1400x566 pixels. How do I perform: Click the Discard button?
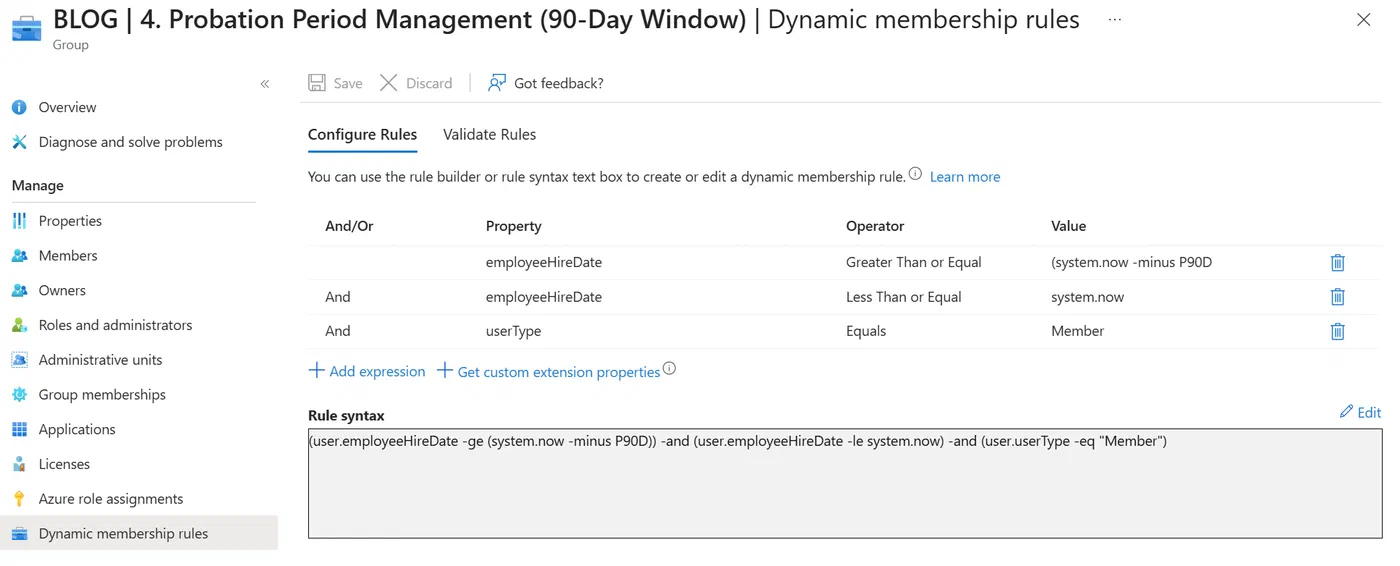point(416,83)
